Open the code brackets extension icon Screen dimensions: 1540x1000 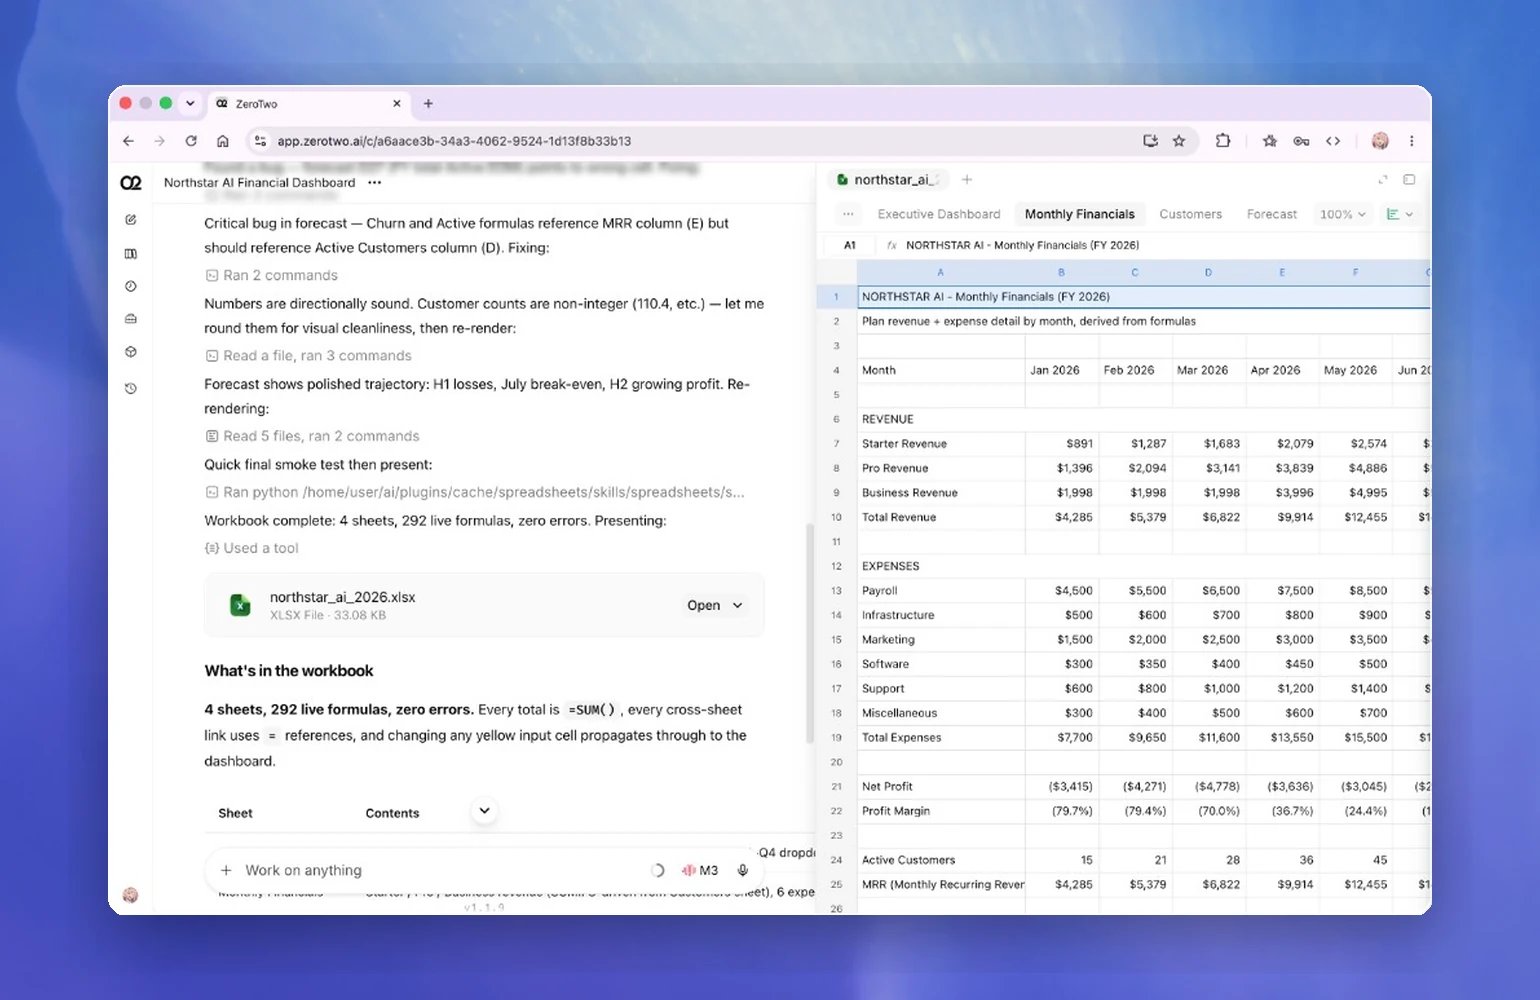pos(1333,141)
